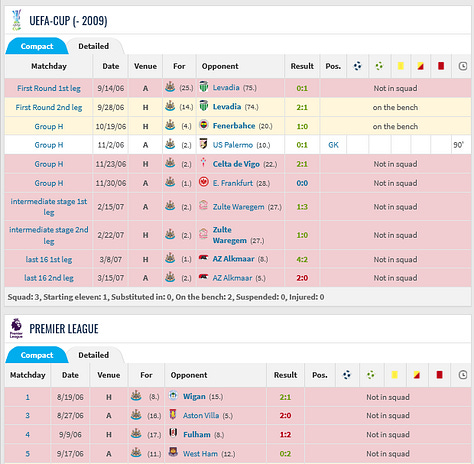Viewport: 474px width, 464px height.
Task: Click red card icon in Premier League header
Action: pos(440,375)
